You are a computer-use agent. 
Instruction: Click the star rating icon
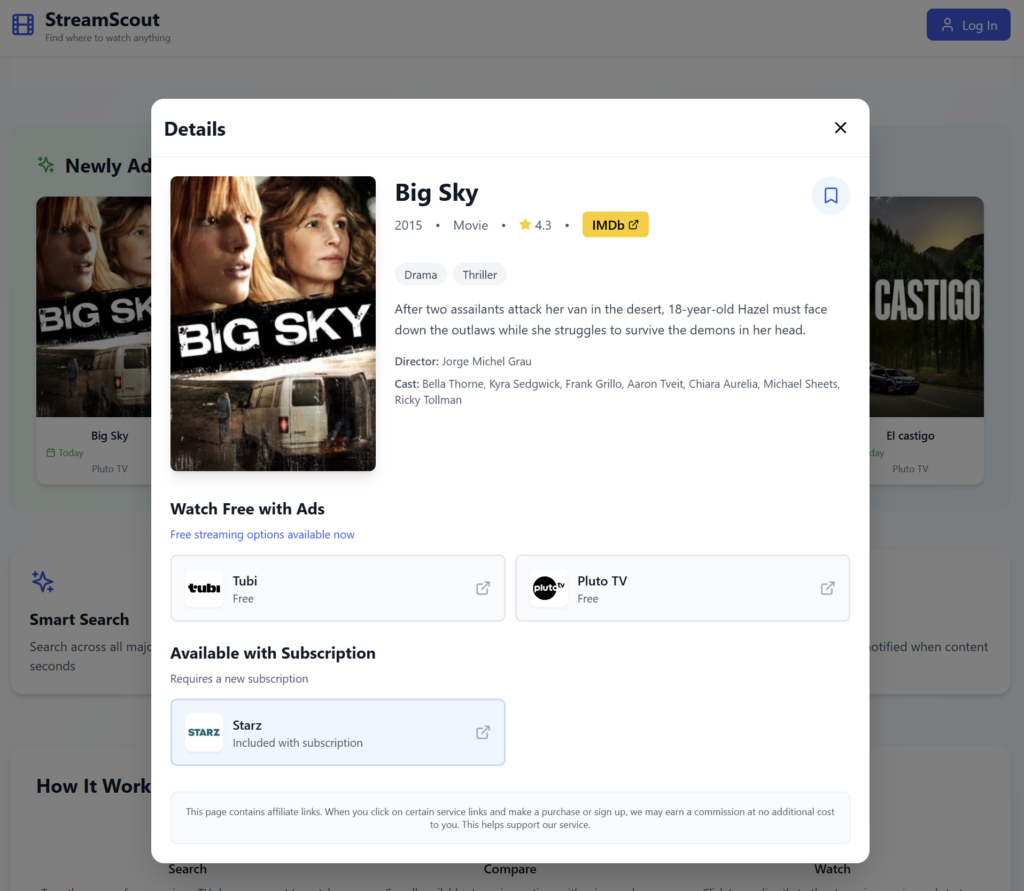point(525,225)
